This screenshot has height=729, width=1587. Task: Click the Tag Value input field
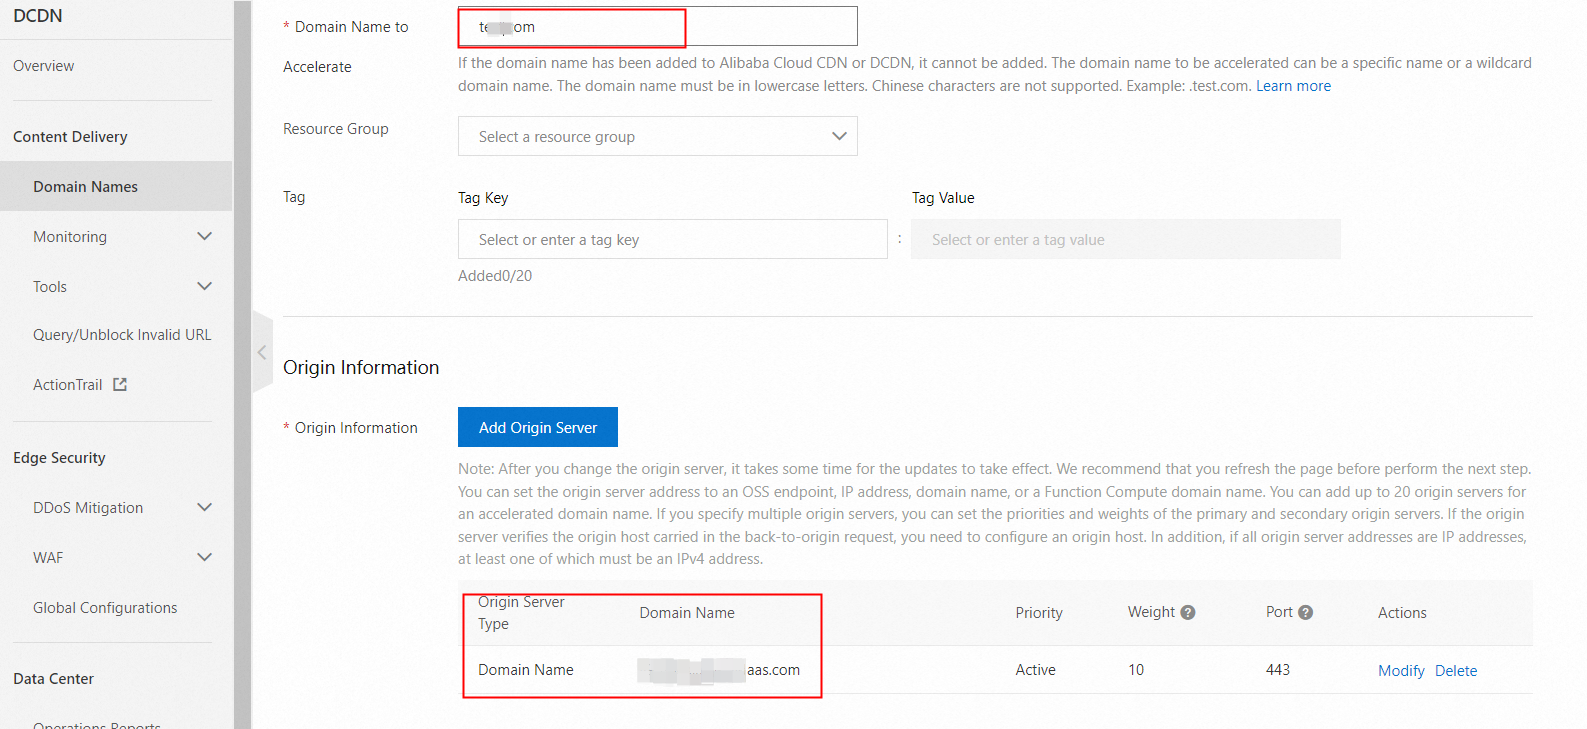(1125, 240)
